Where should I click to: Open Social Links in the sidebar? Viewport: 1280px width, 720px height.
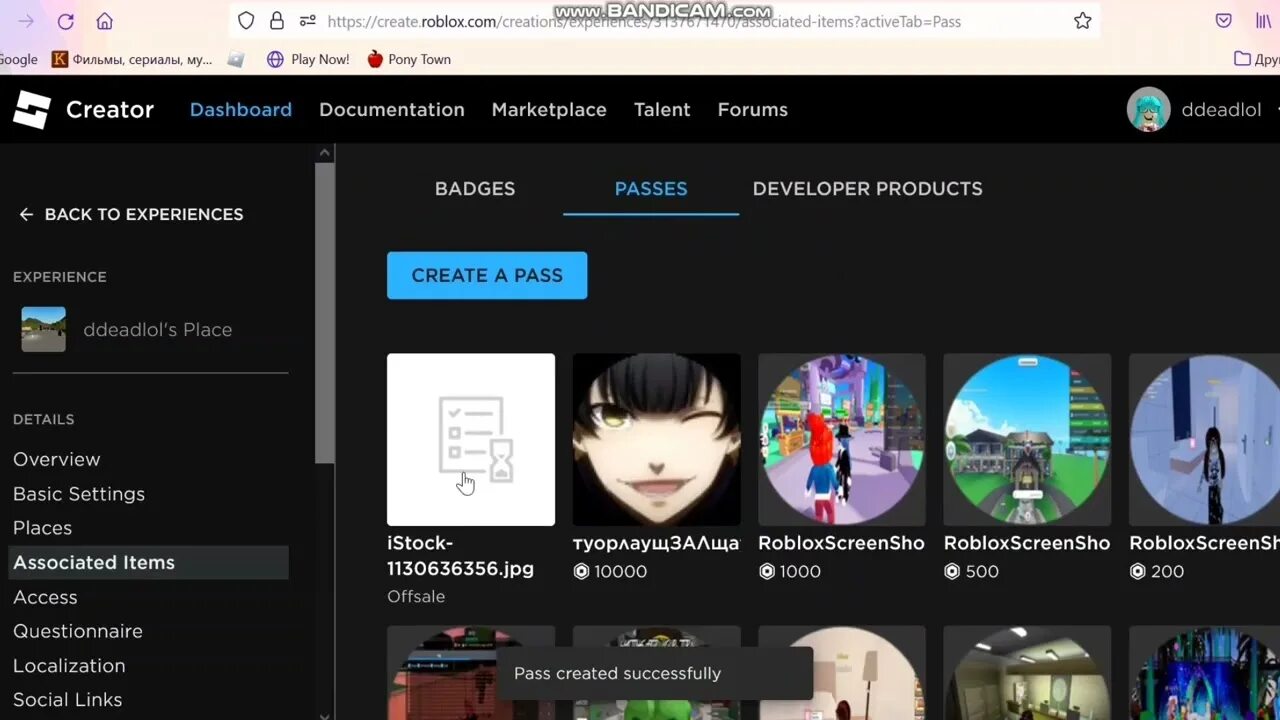[x=67, y=699]
